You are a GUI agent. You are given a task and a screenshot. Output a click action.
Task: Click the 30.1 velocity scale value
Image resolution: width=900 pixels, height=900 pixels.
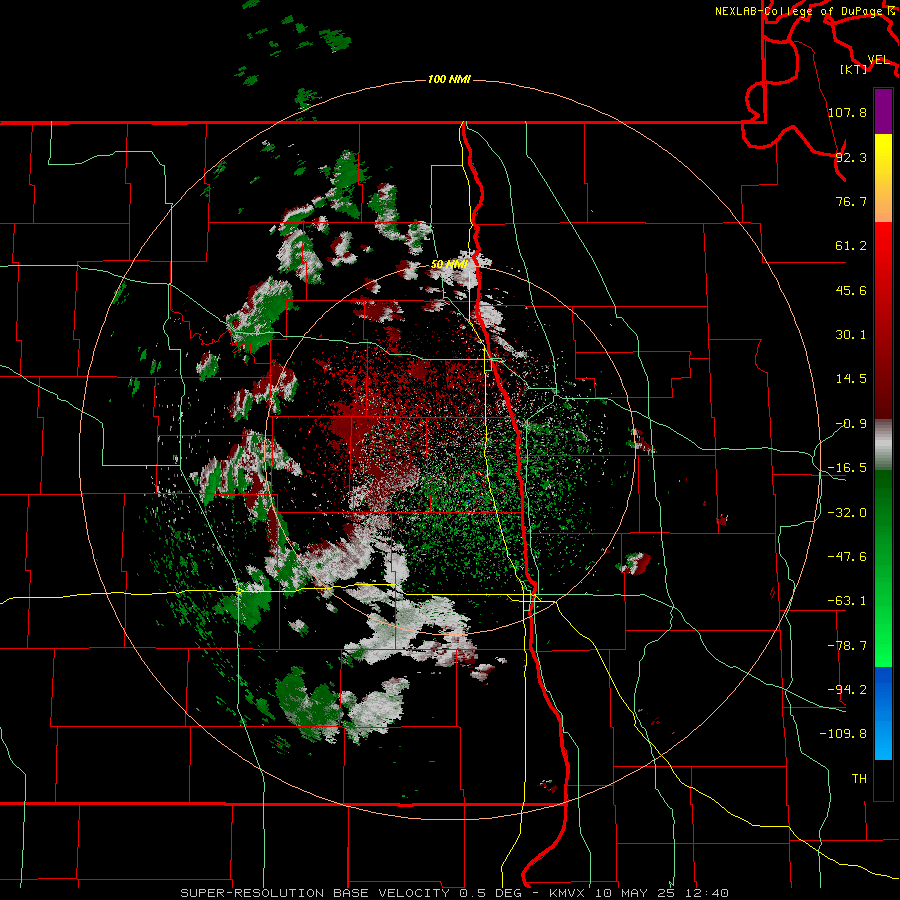click(851, 335)
